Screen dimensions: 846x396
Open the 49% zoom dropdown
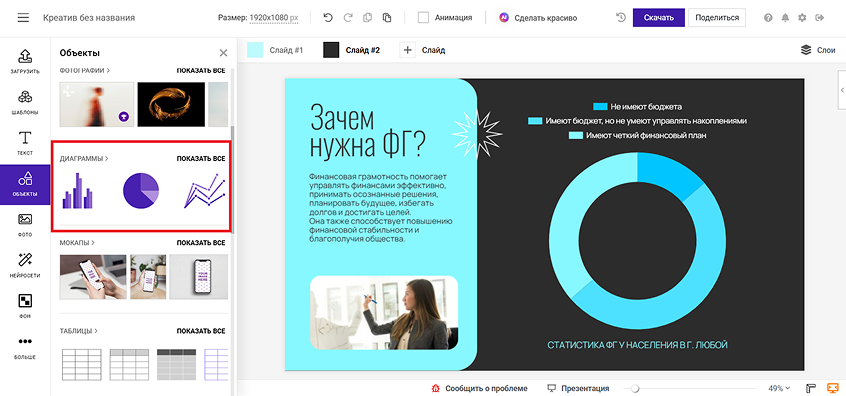point(779,388)
